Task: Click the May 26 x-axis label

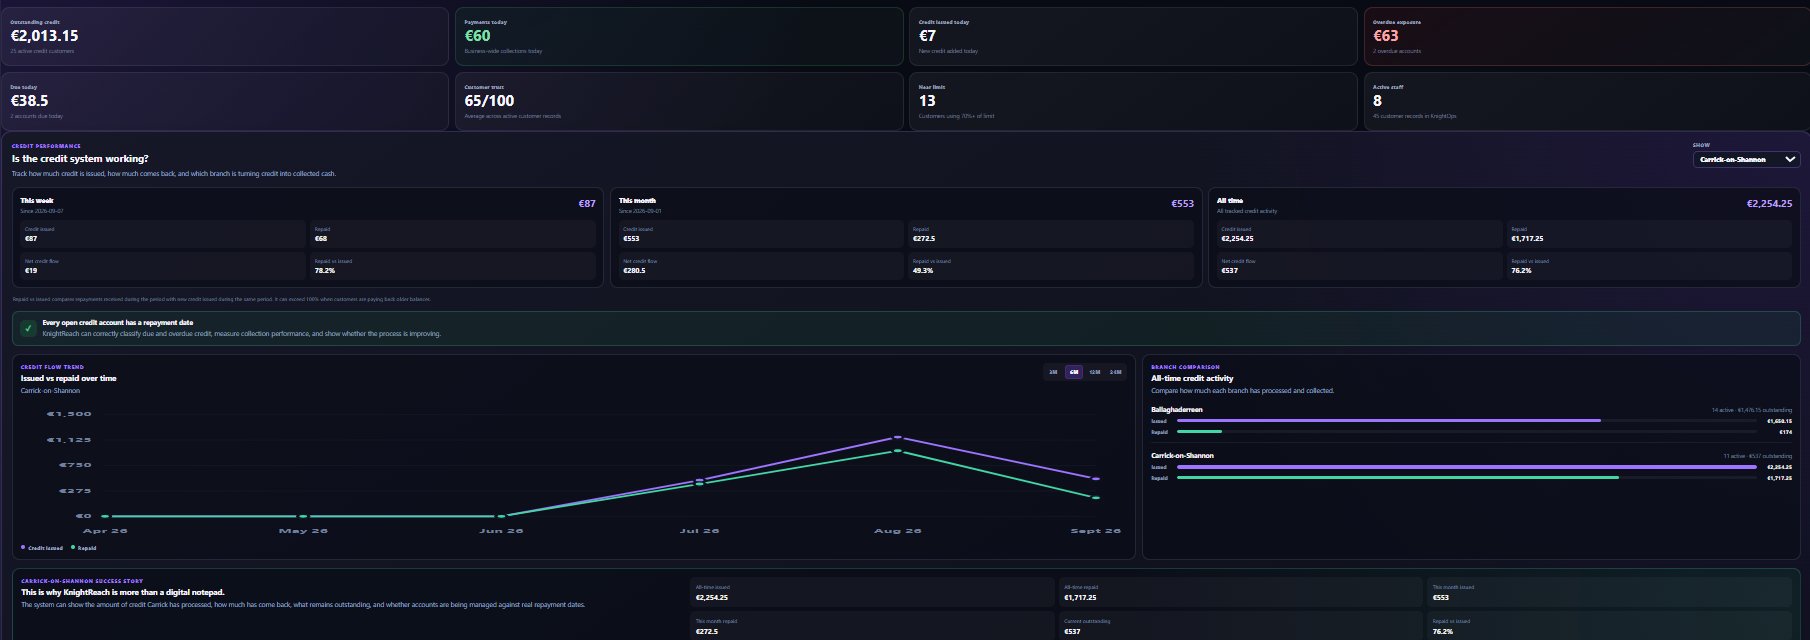Action: click(303, 531)
